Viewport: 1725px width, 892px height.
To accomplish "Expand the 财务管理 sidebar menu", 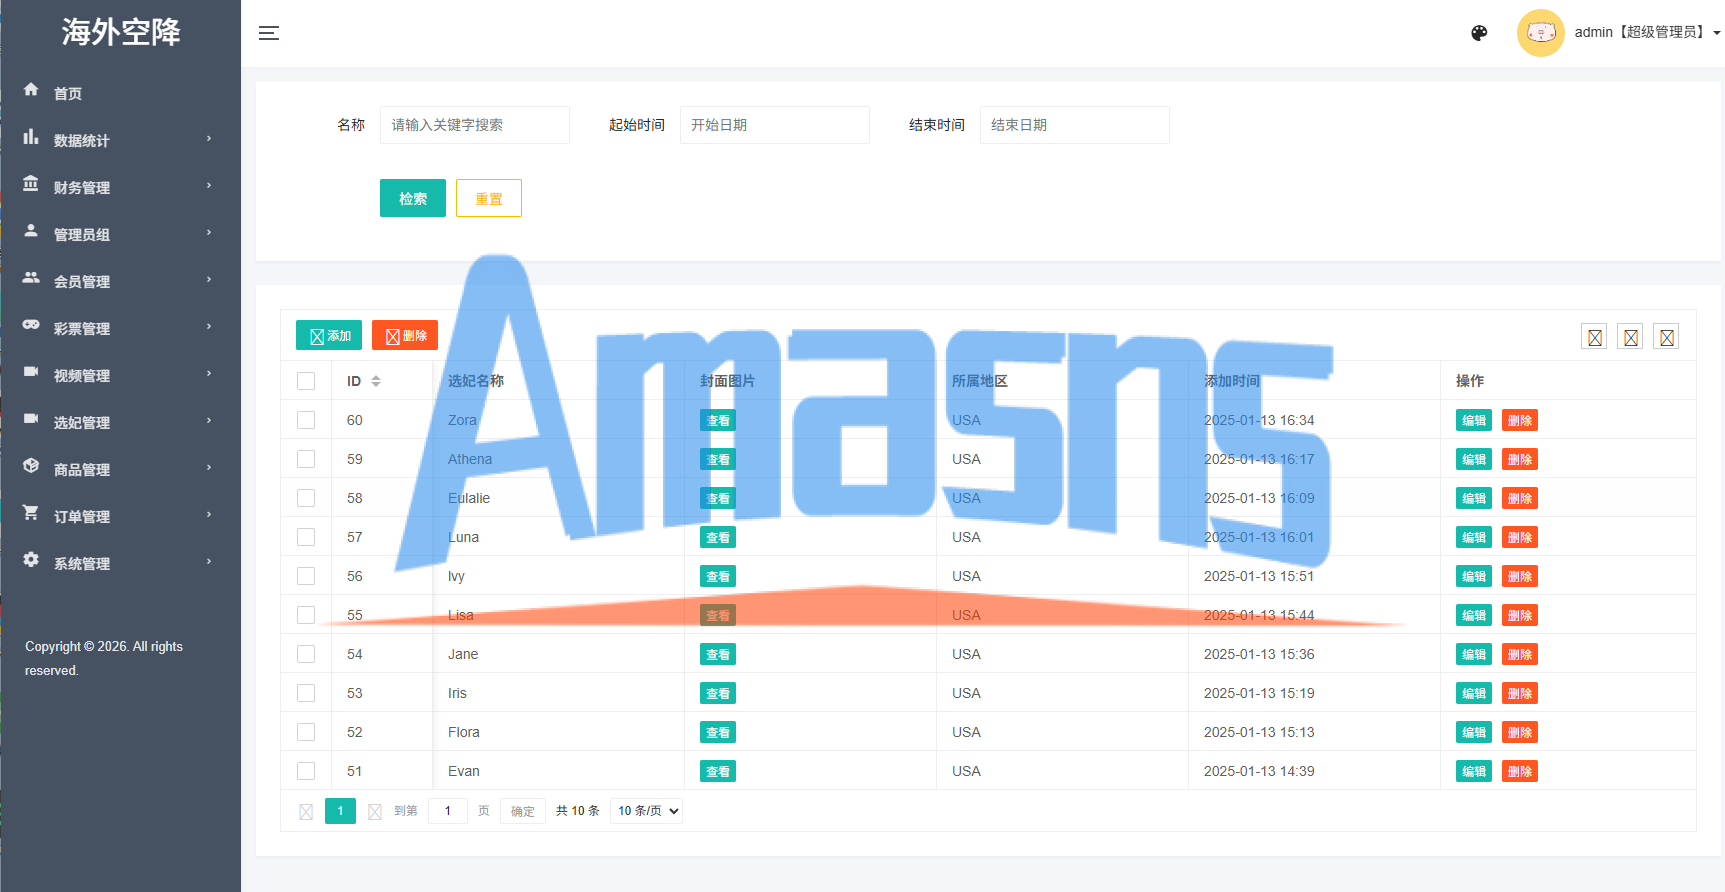I will click(120, 187).
